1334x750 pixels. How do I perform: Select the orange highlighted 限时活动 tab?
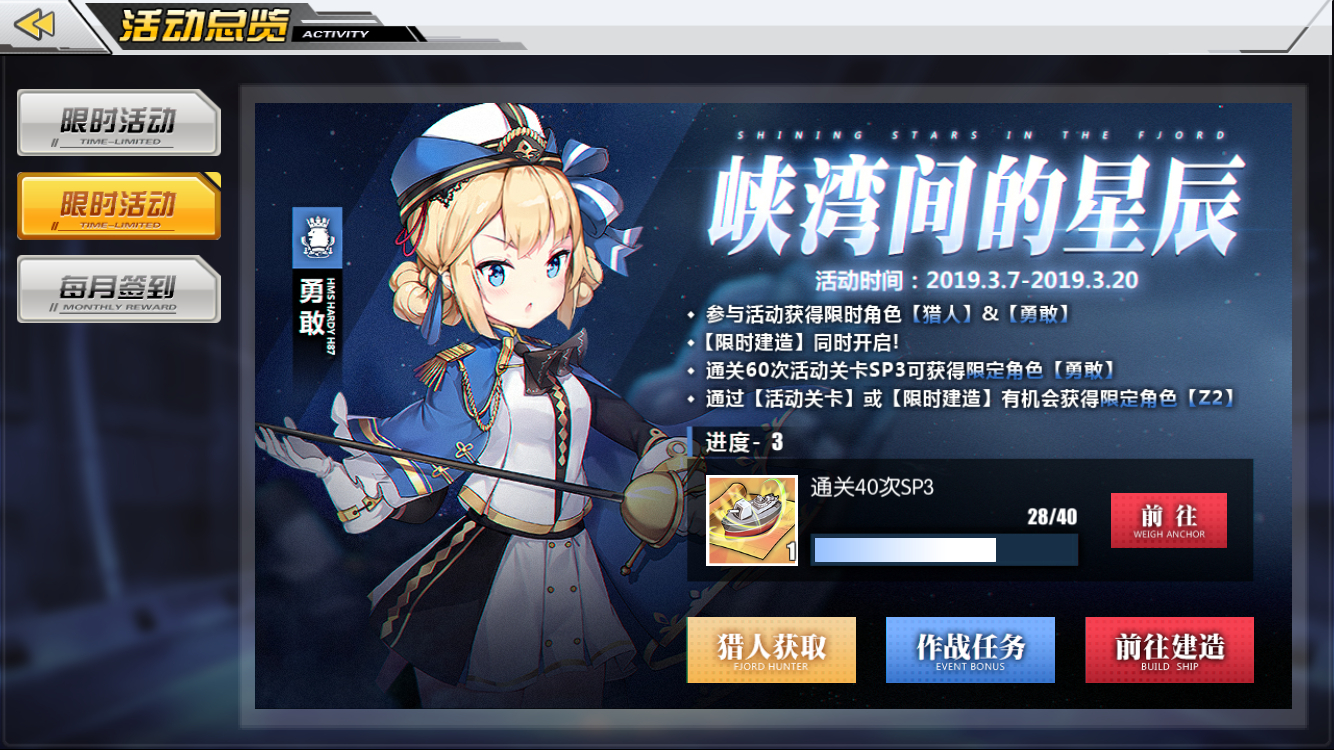coord(118,206)
